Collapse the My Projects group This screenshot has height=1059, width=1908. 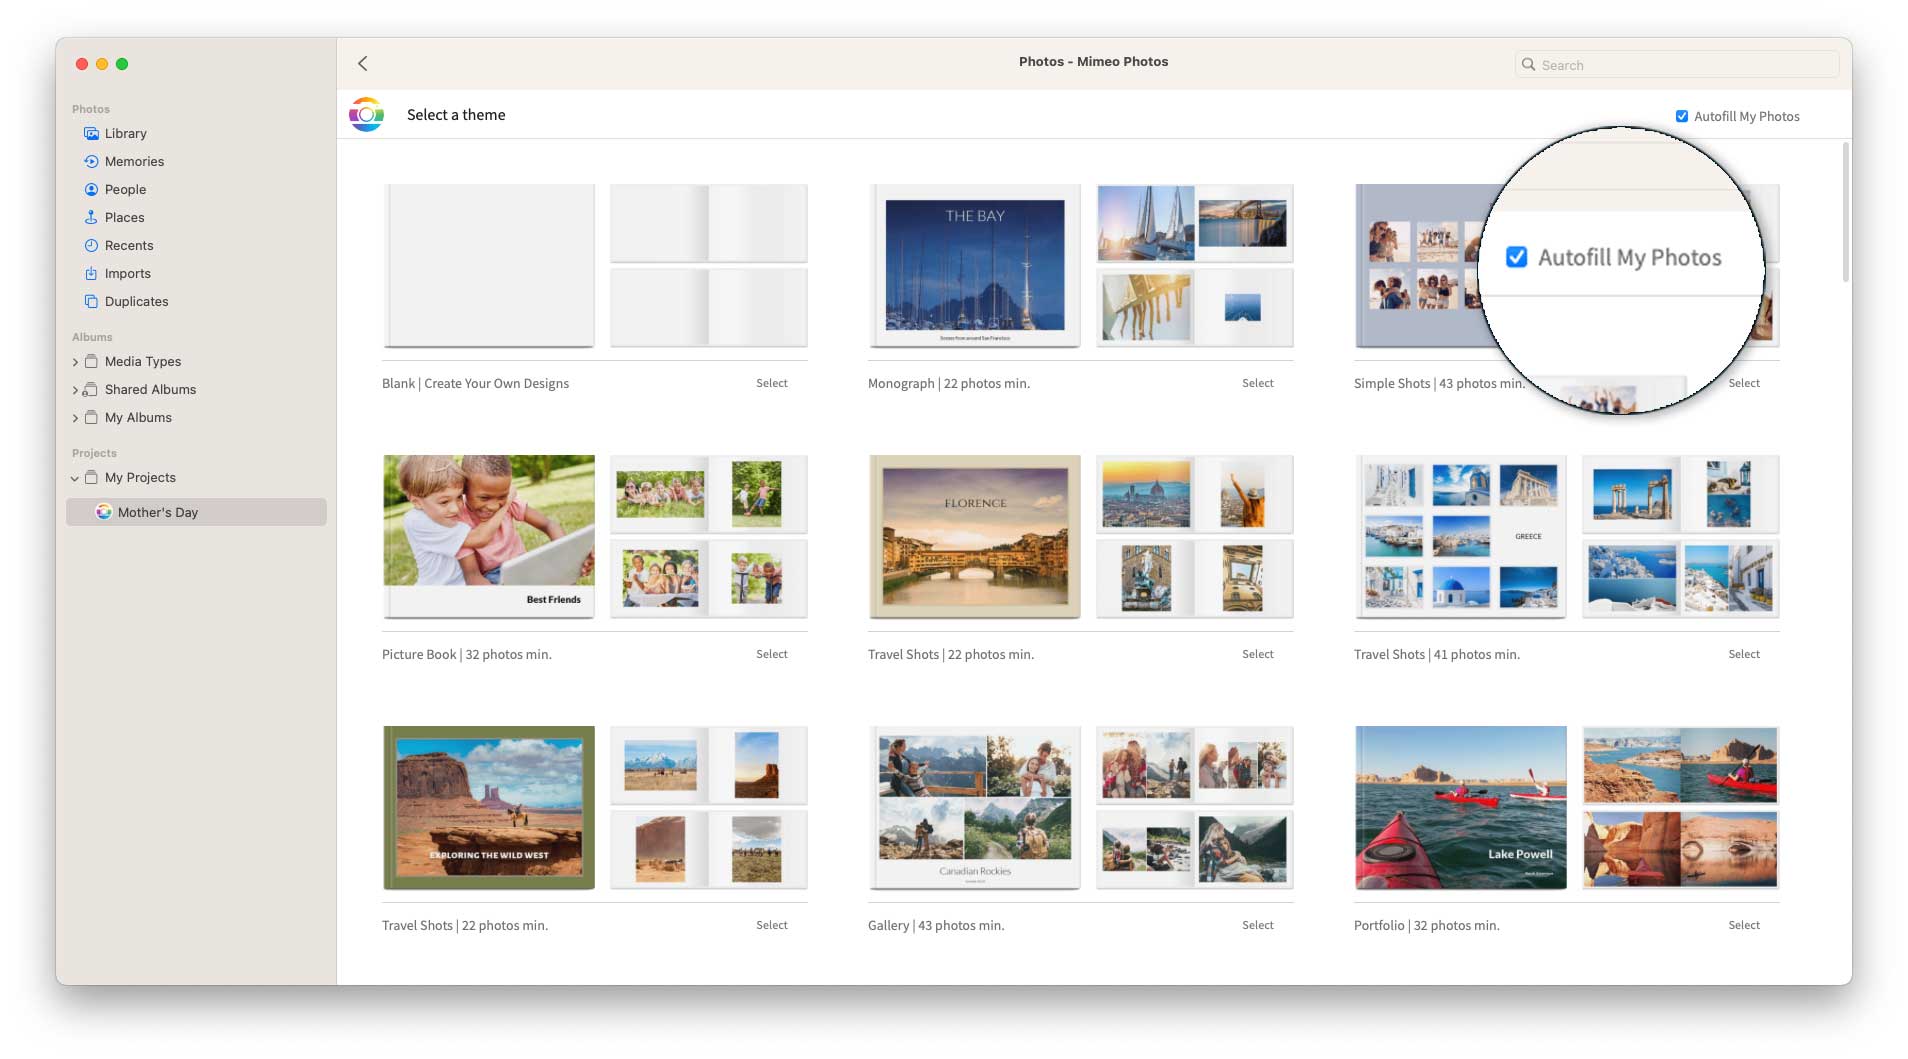click(75, 478)
